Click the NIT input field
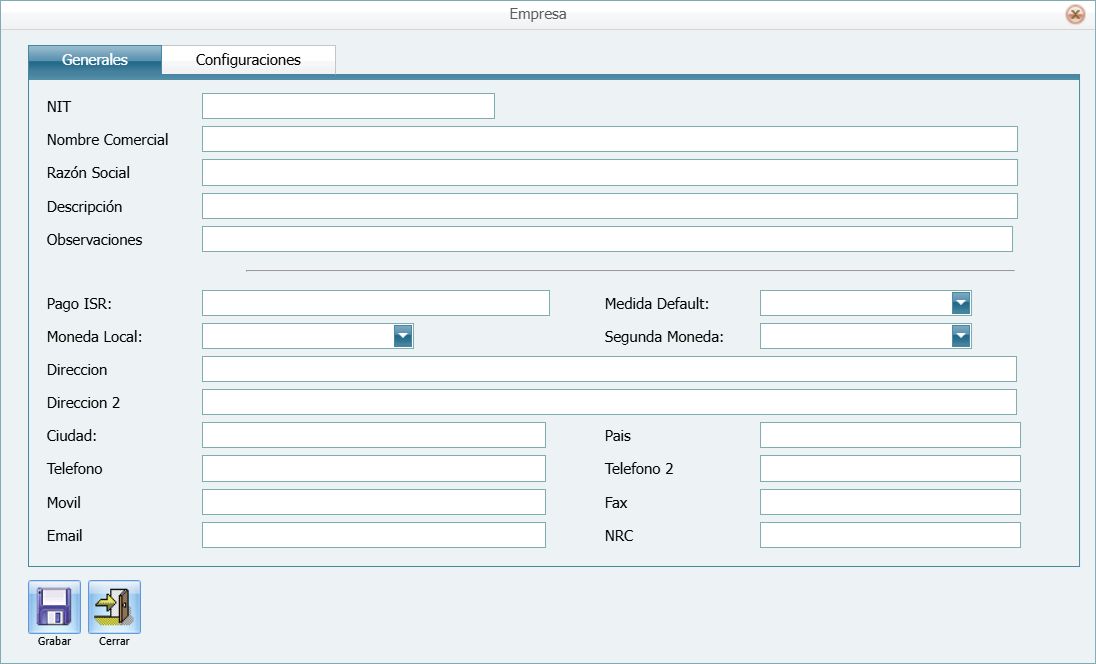 click(348, 106)
